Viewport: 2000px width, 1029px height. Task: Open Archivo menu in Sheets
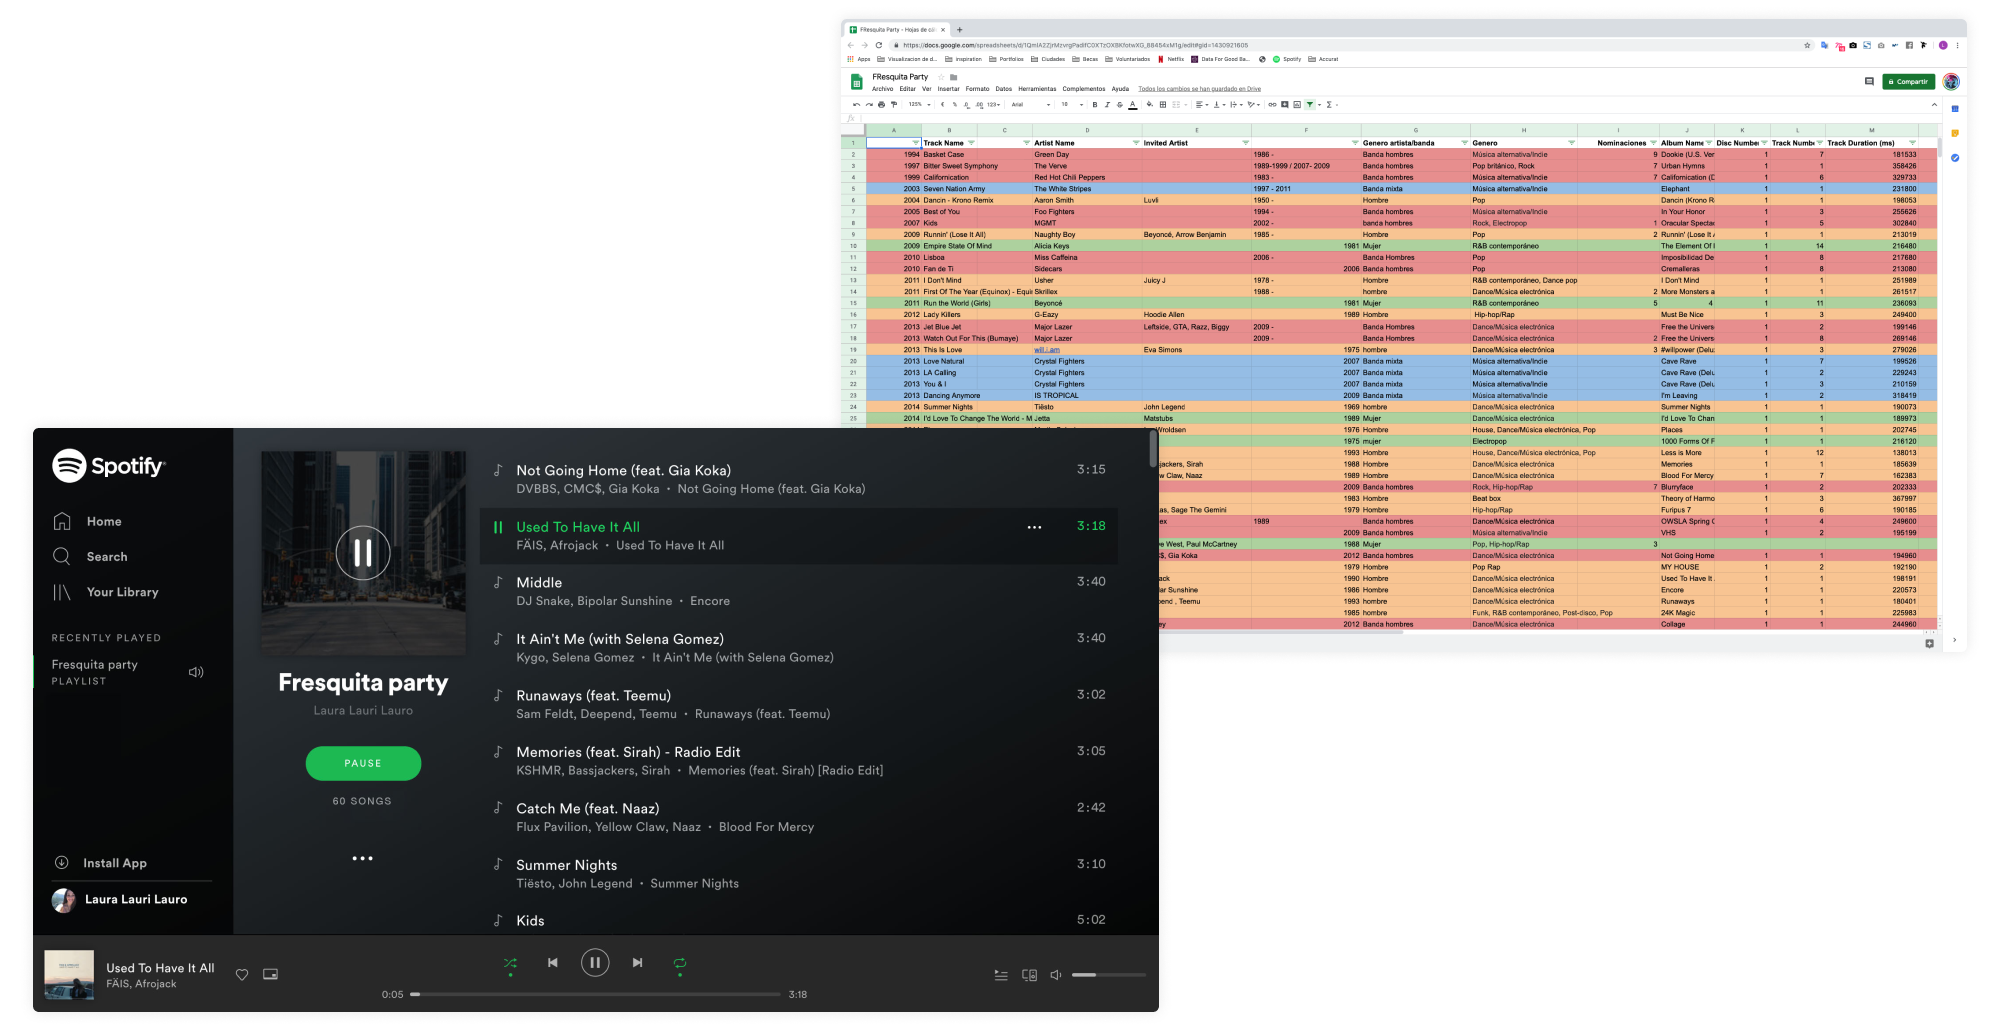click(x=883, y=89)
